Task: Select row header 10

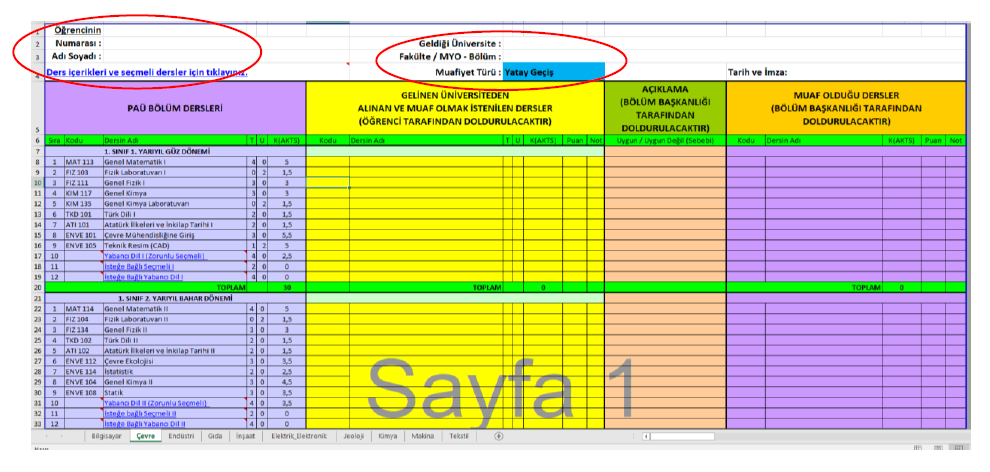Action: 36,183
